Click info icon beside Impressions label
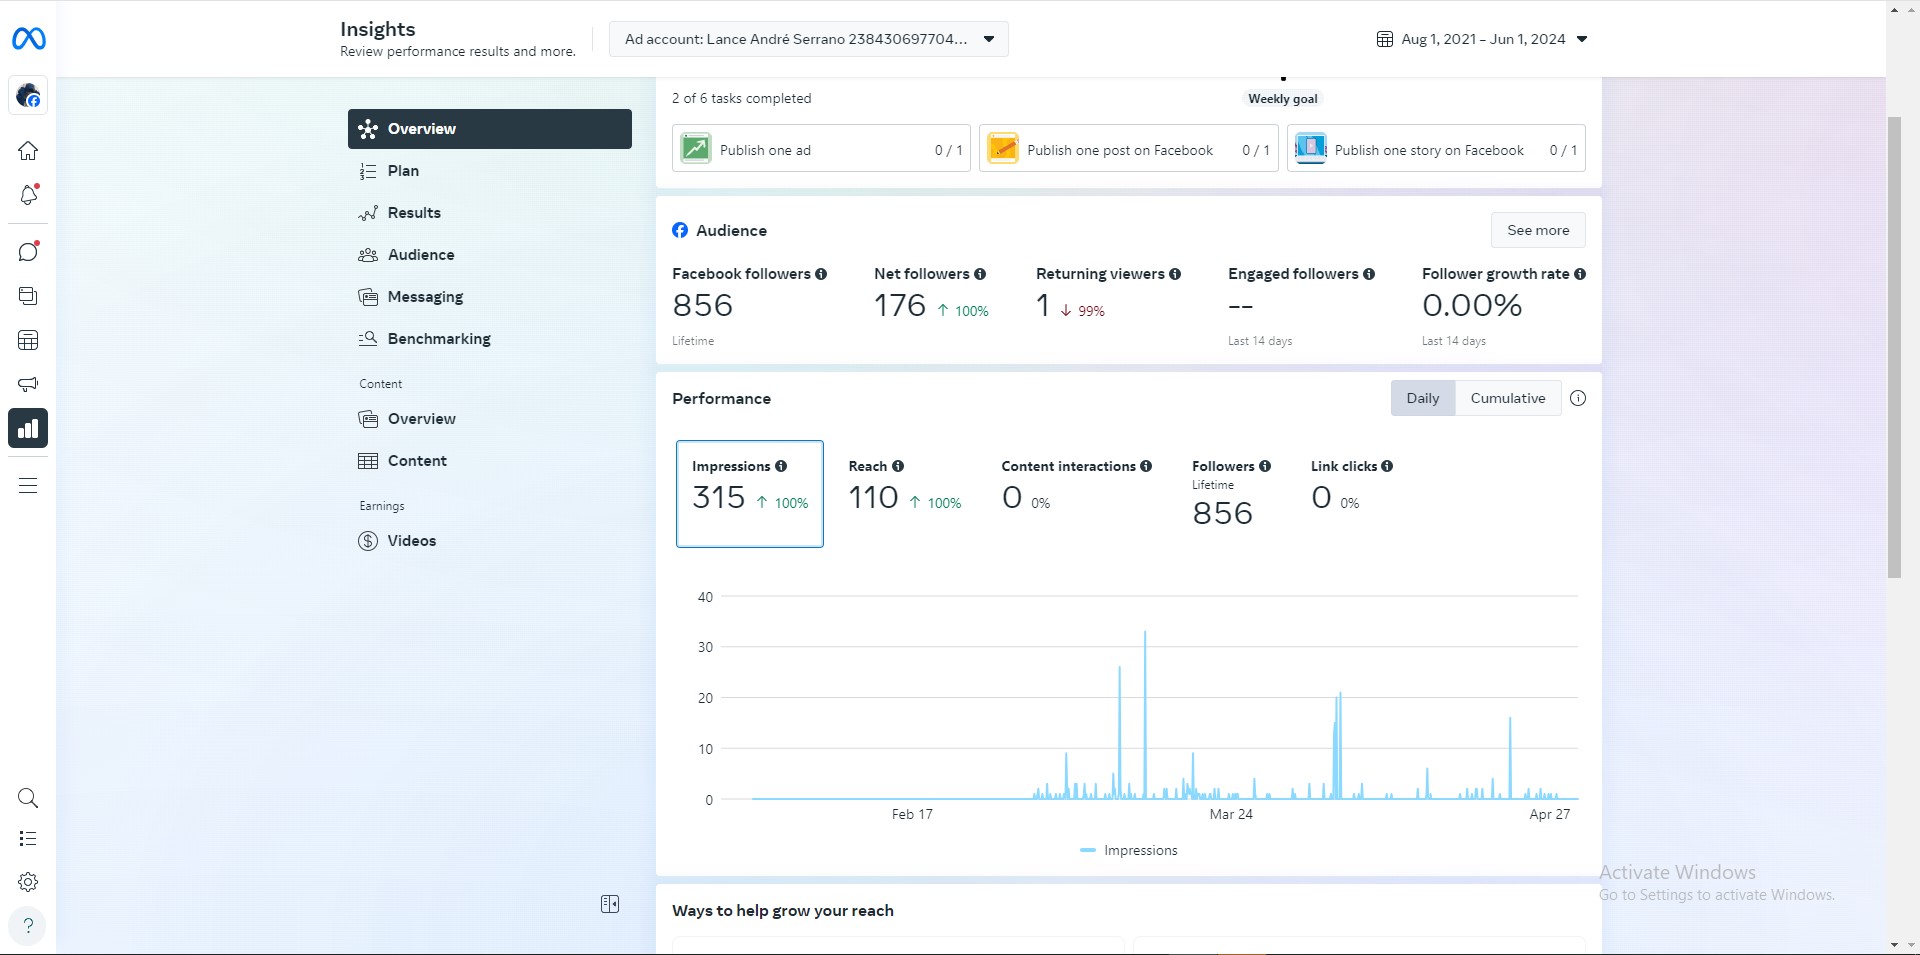 pos(781,466)
